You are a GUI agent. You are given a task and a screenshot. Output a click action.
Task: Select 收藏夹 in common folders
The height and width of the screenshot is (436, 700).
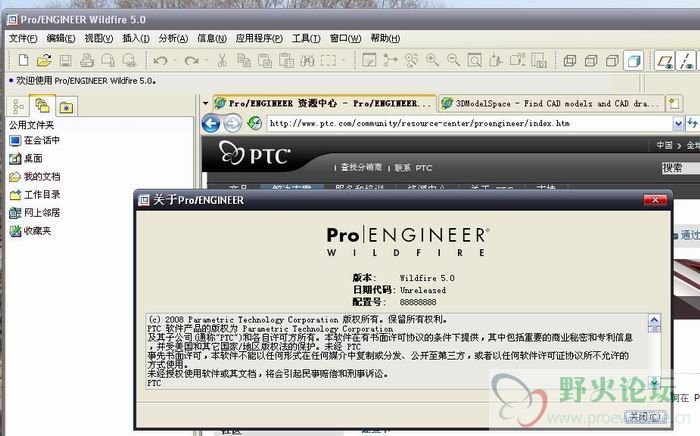click(30, 231)
